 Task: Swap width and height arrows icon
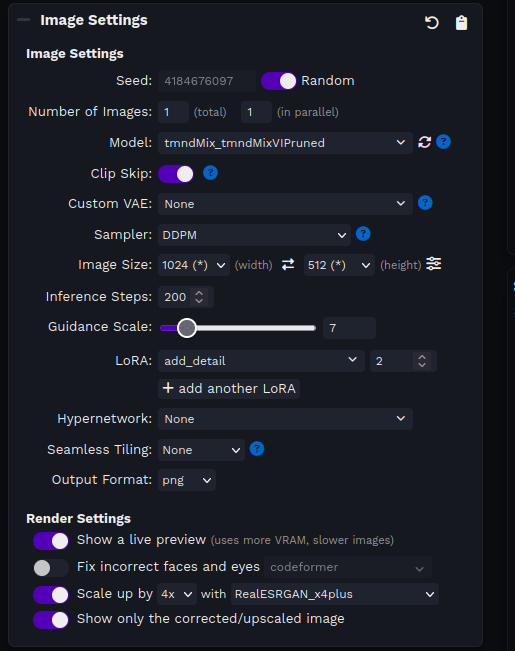288,264
